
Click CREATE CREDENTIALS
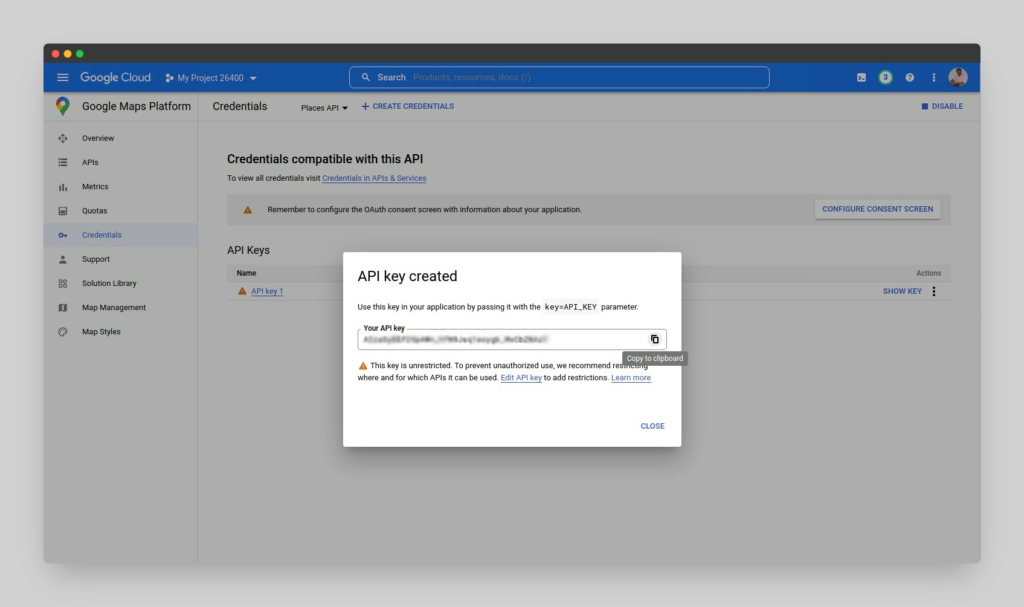click(x=408, y=106)
